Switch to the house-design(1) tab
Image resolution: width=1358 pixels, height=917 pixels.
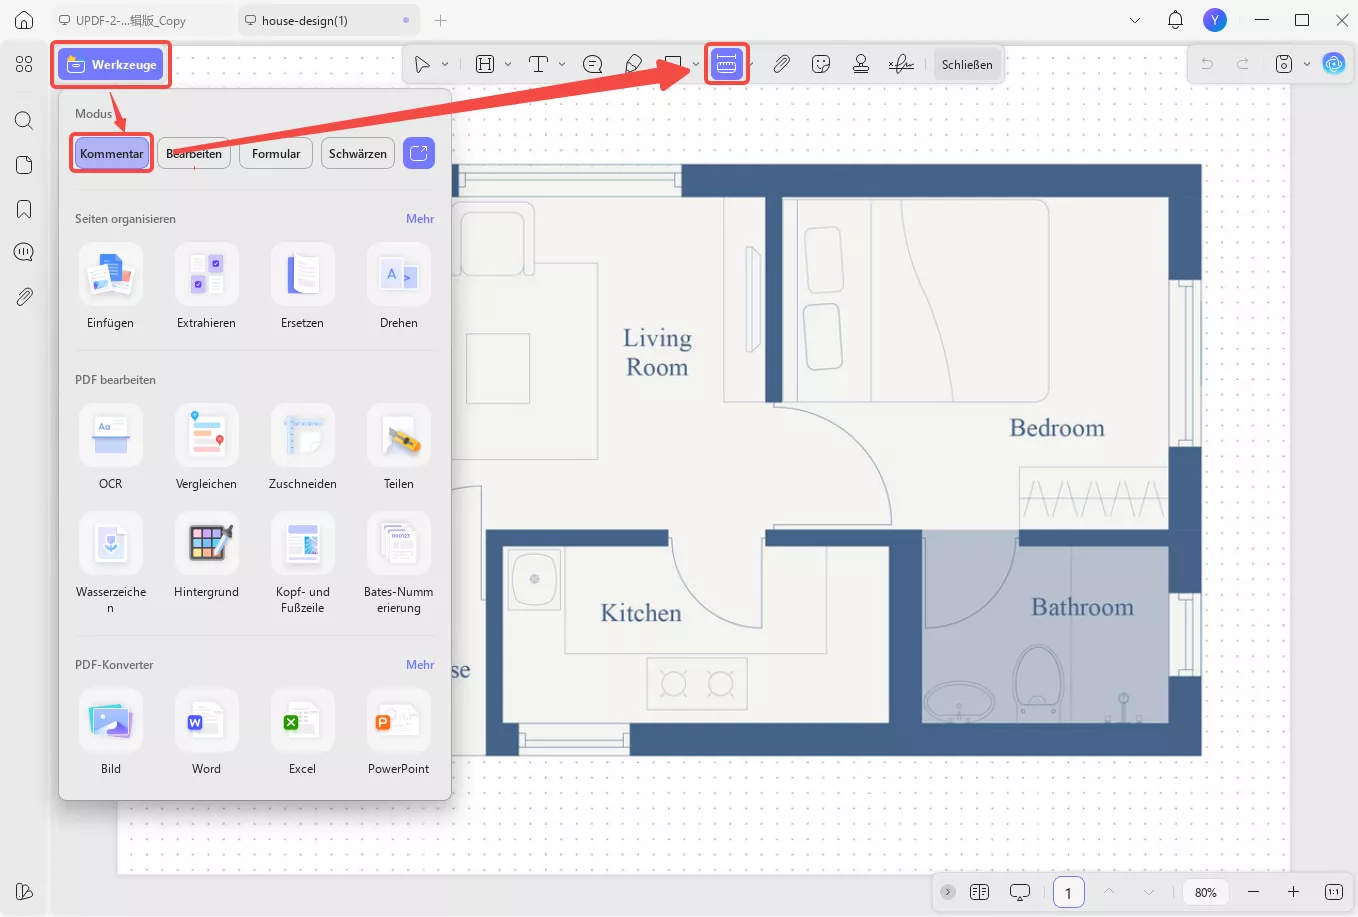(x=327, y=20)
